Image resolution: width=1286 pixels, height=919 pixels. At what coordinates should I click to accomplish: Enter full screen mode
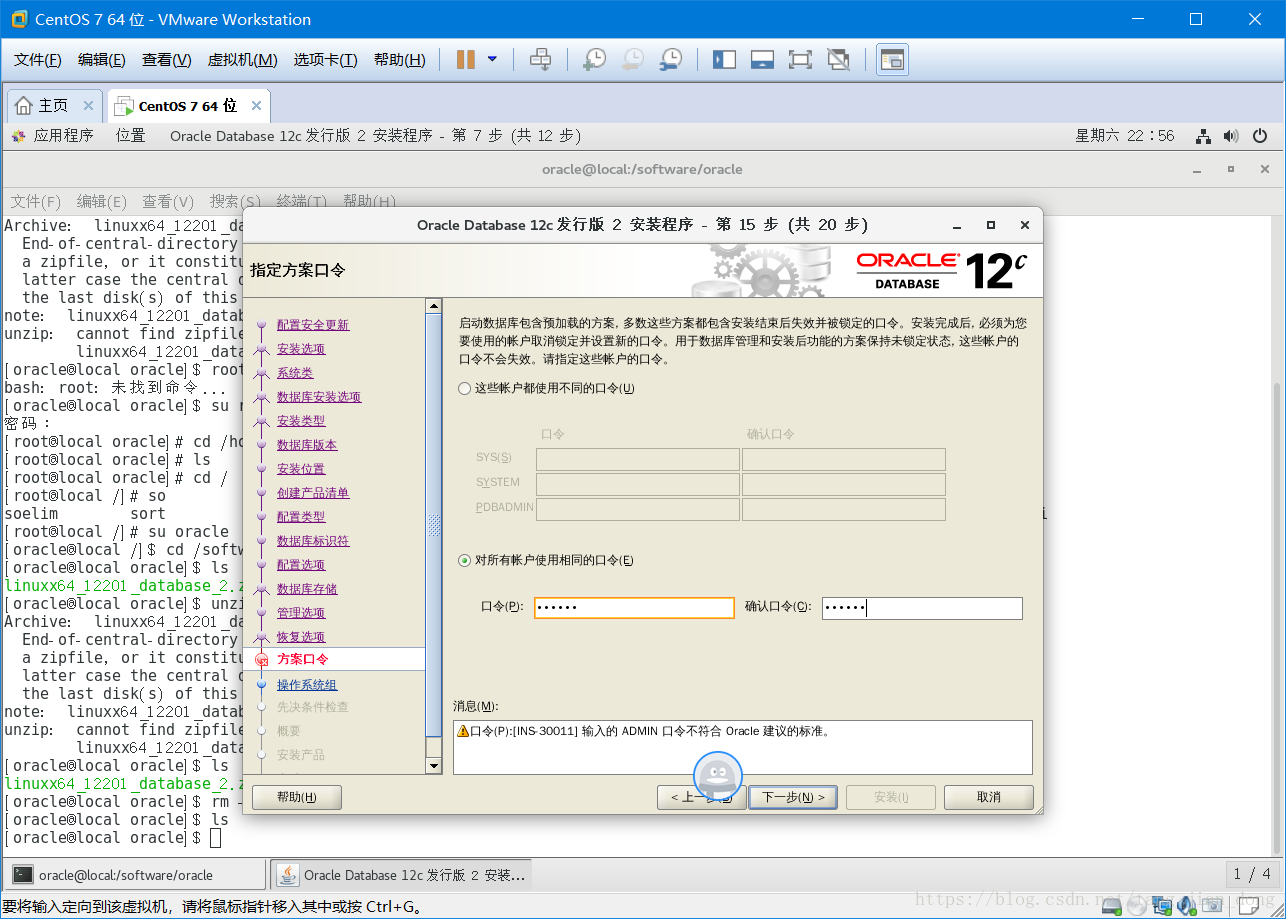[800, 60]
